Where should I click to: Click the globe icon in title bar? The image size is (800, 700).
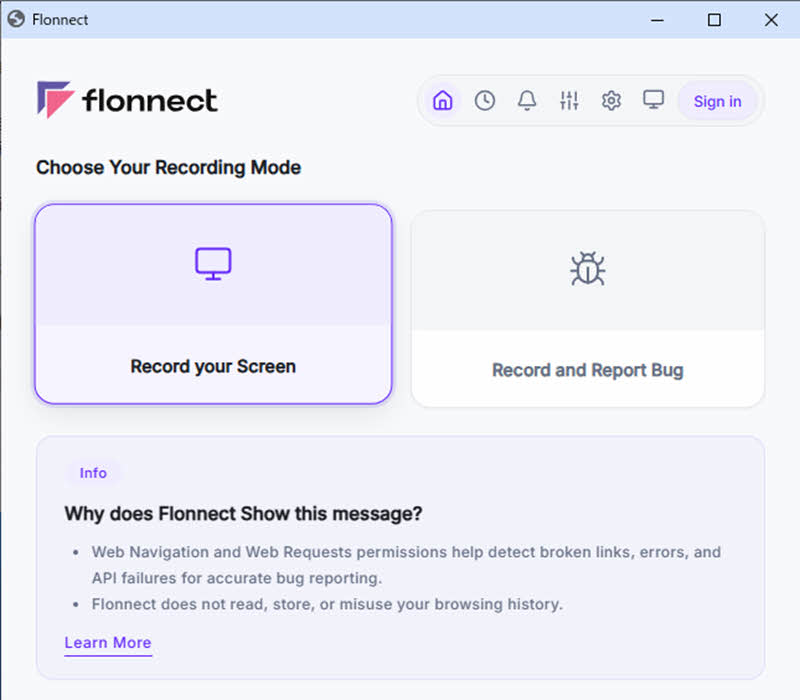[x=16, y=19]
